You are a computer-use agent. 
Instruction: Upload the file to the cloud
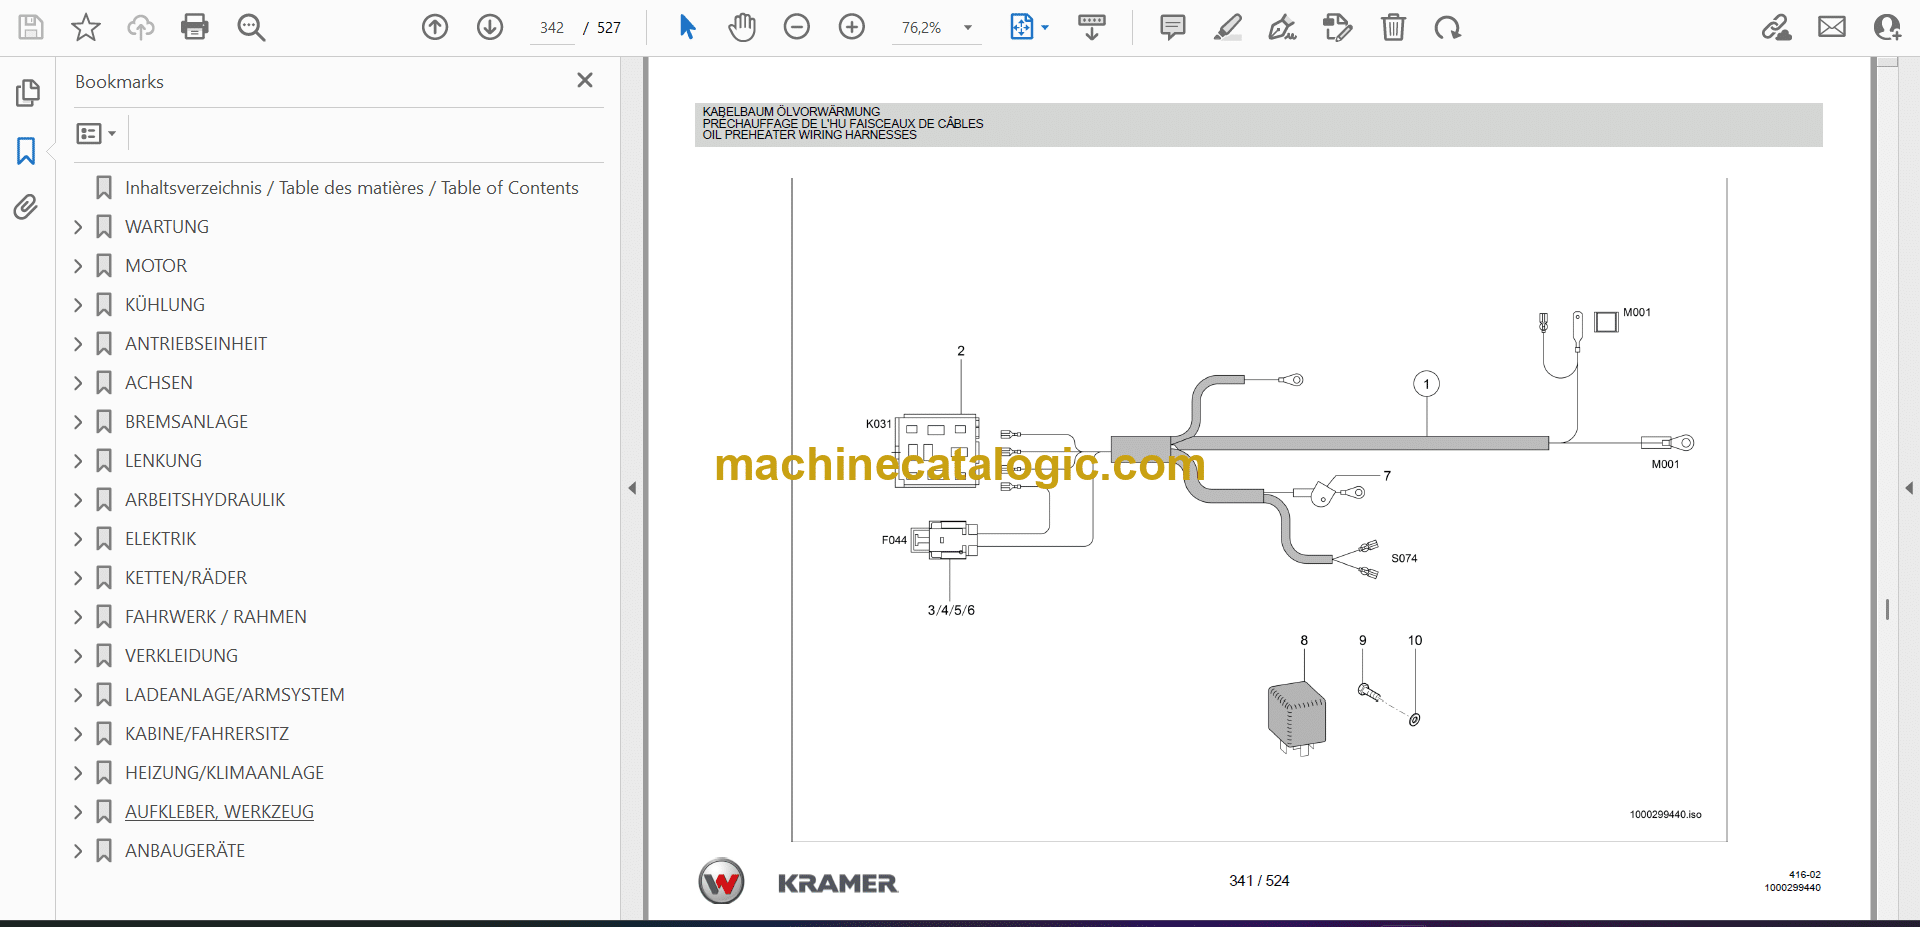141,27
